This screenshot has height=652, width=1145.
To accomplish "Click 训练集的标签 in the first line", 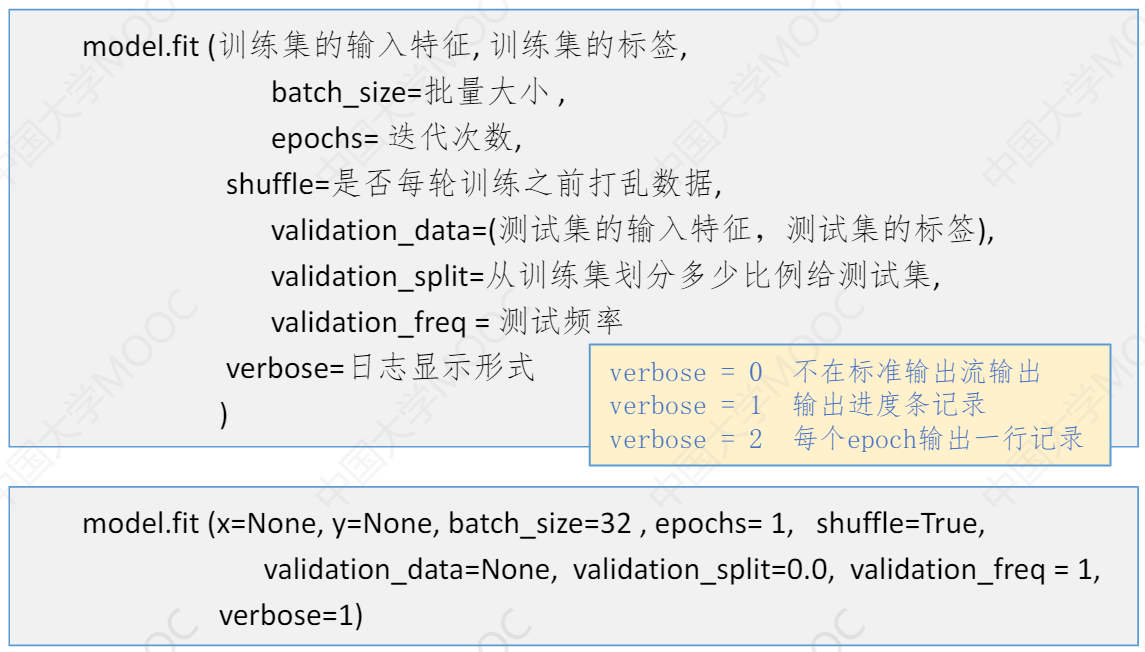I will pos(586,46).
